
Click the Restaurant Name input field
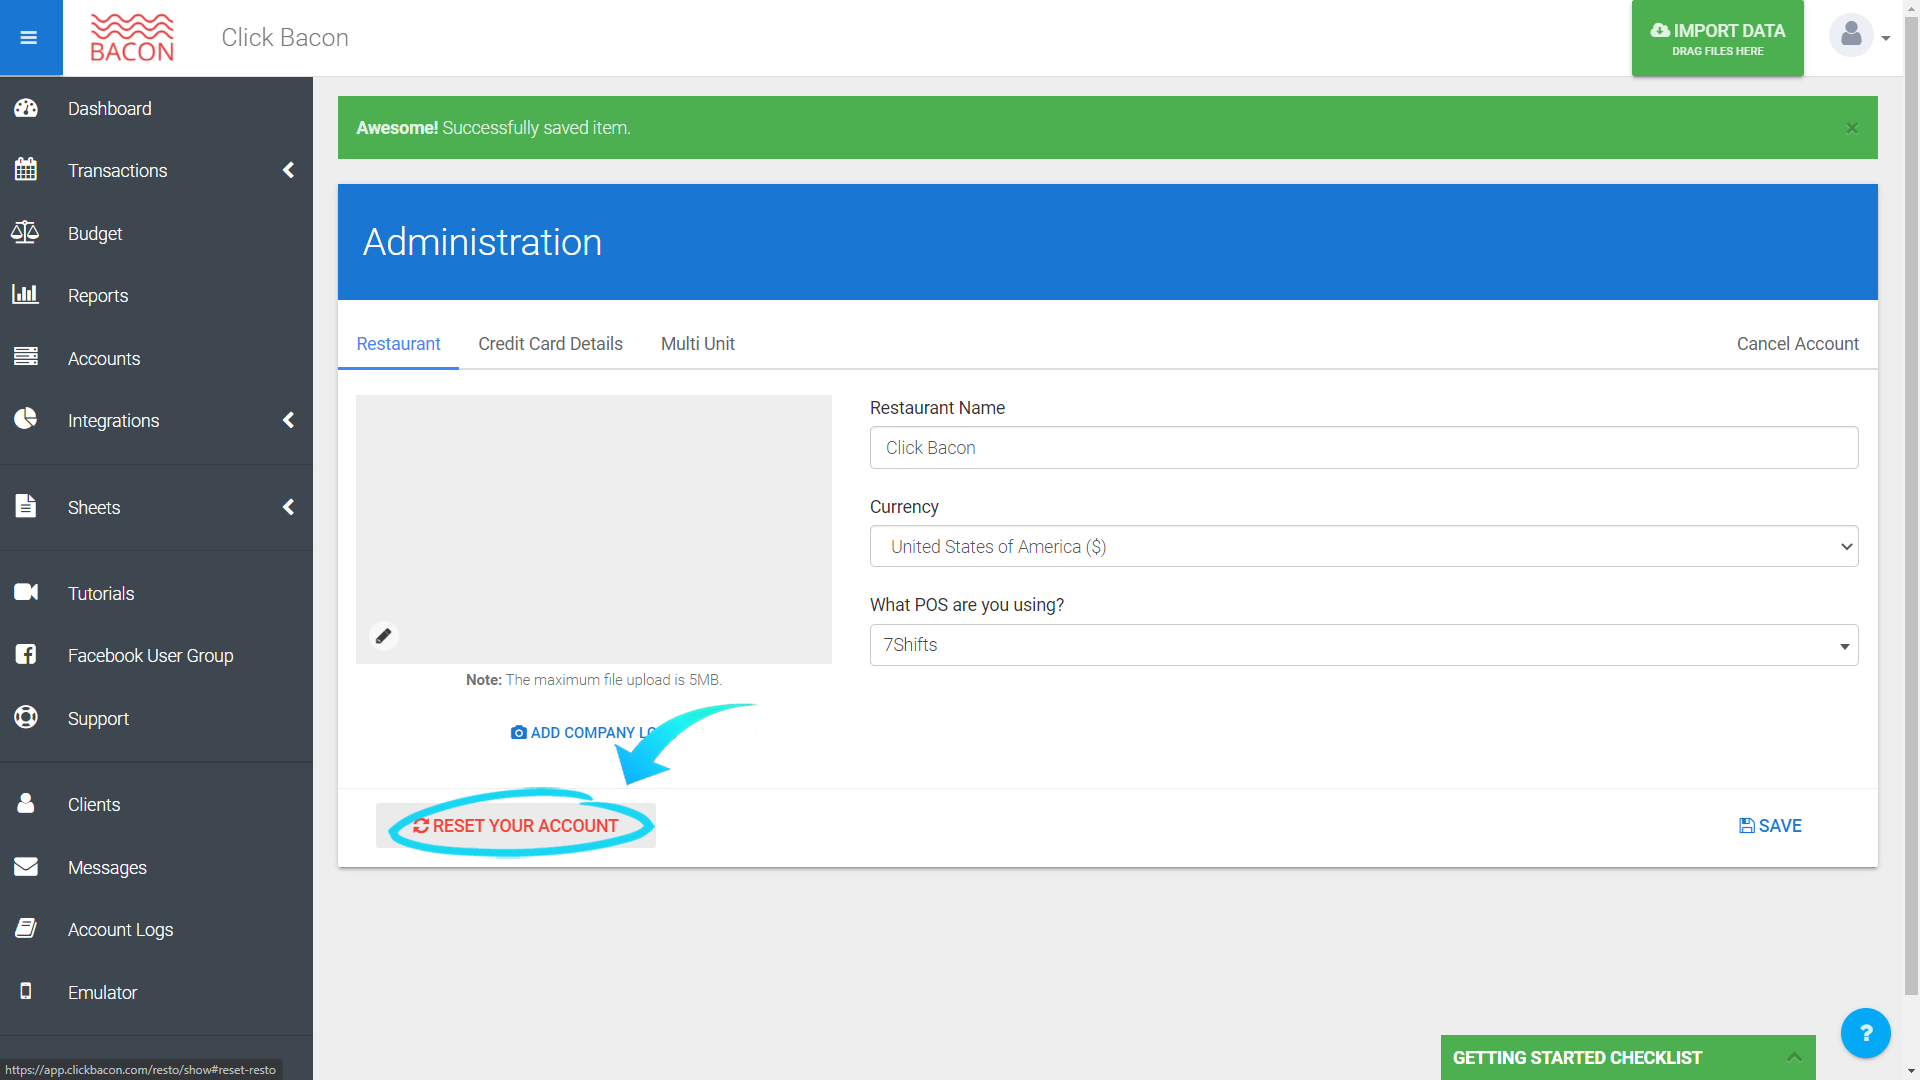point(1363,448)
